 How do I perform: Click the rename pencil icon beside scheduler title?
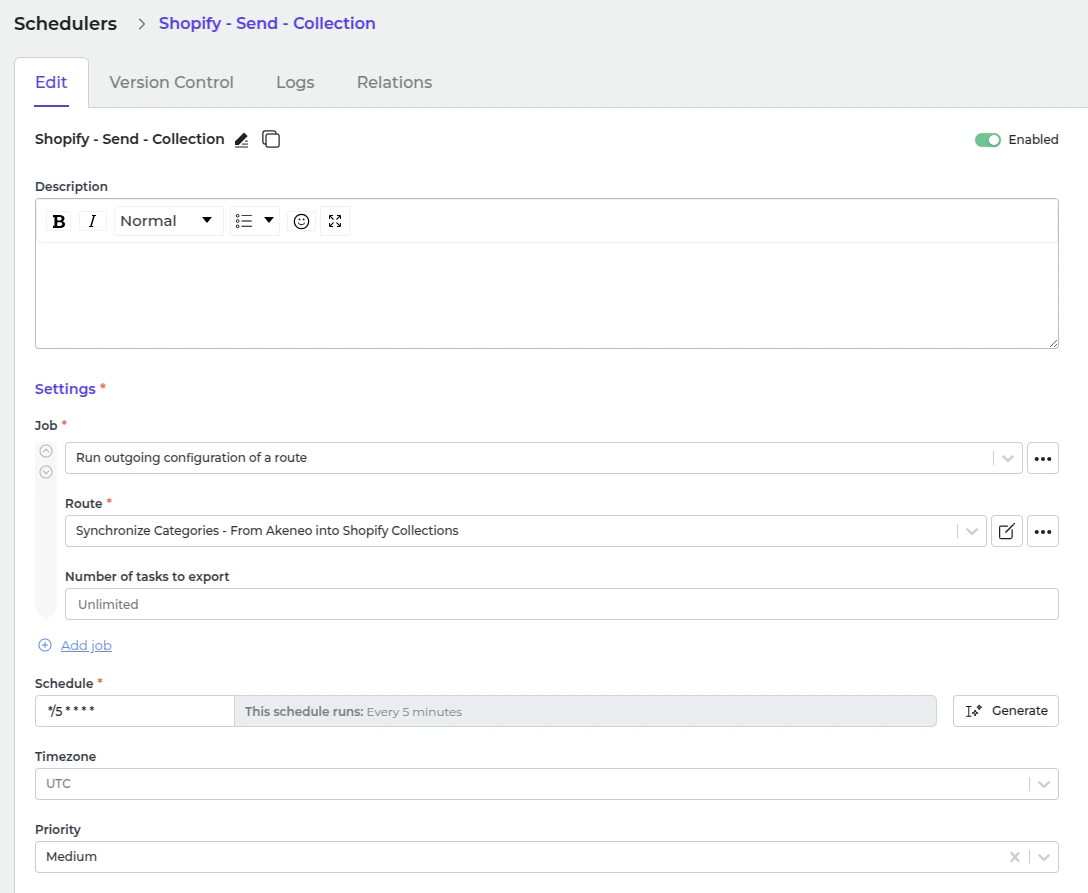(241, 140)
